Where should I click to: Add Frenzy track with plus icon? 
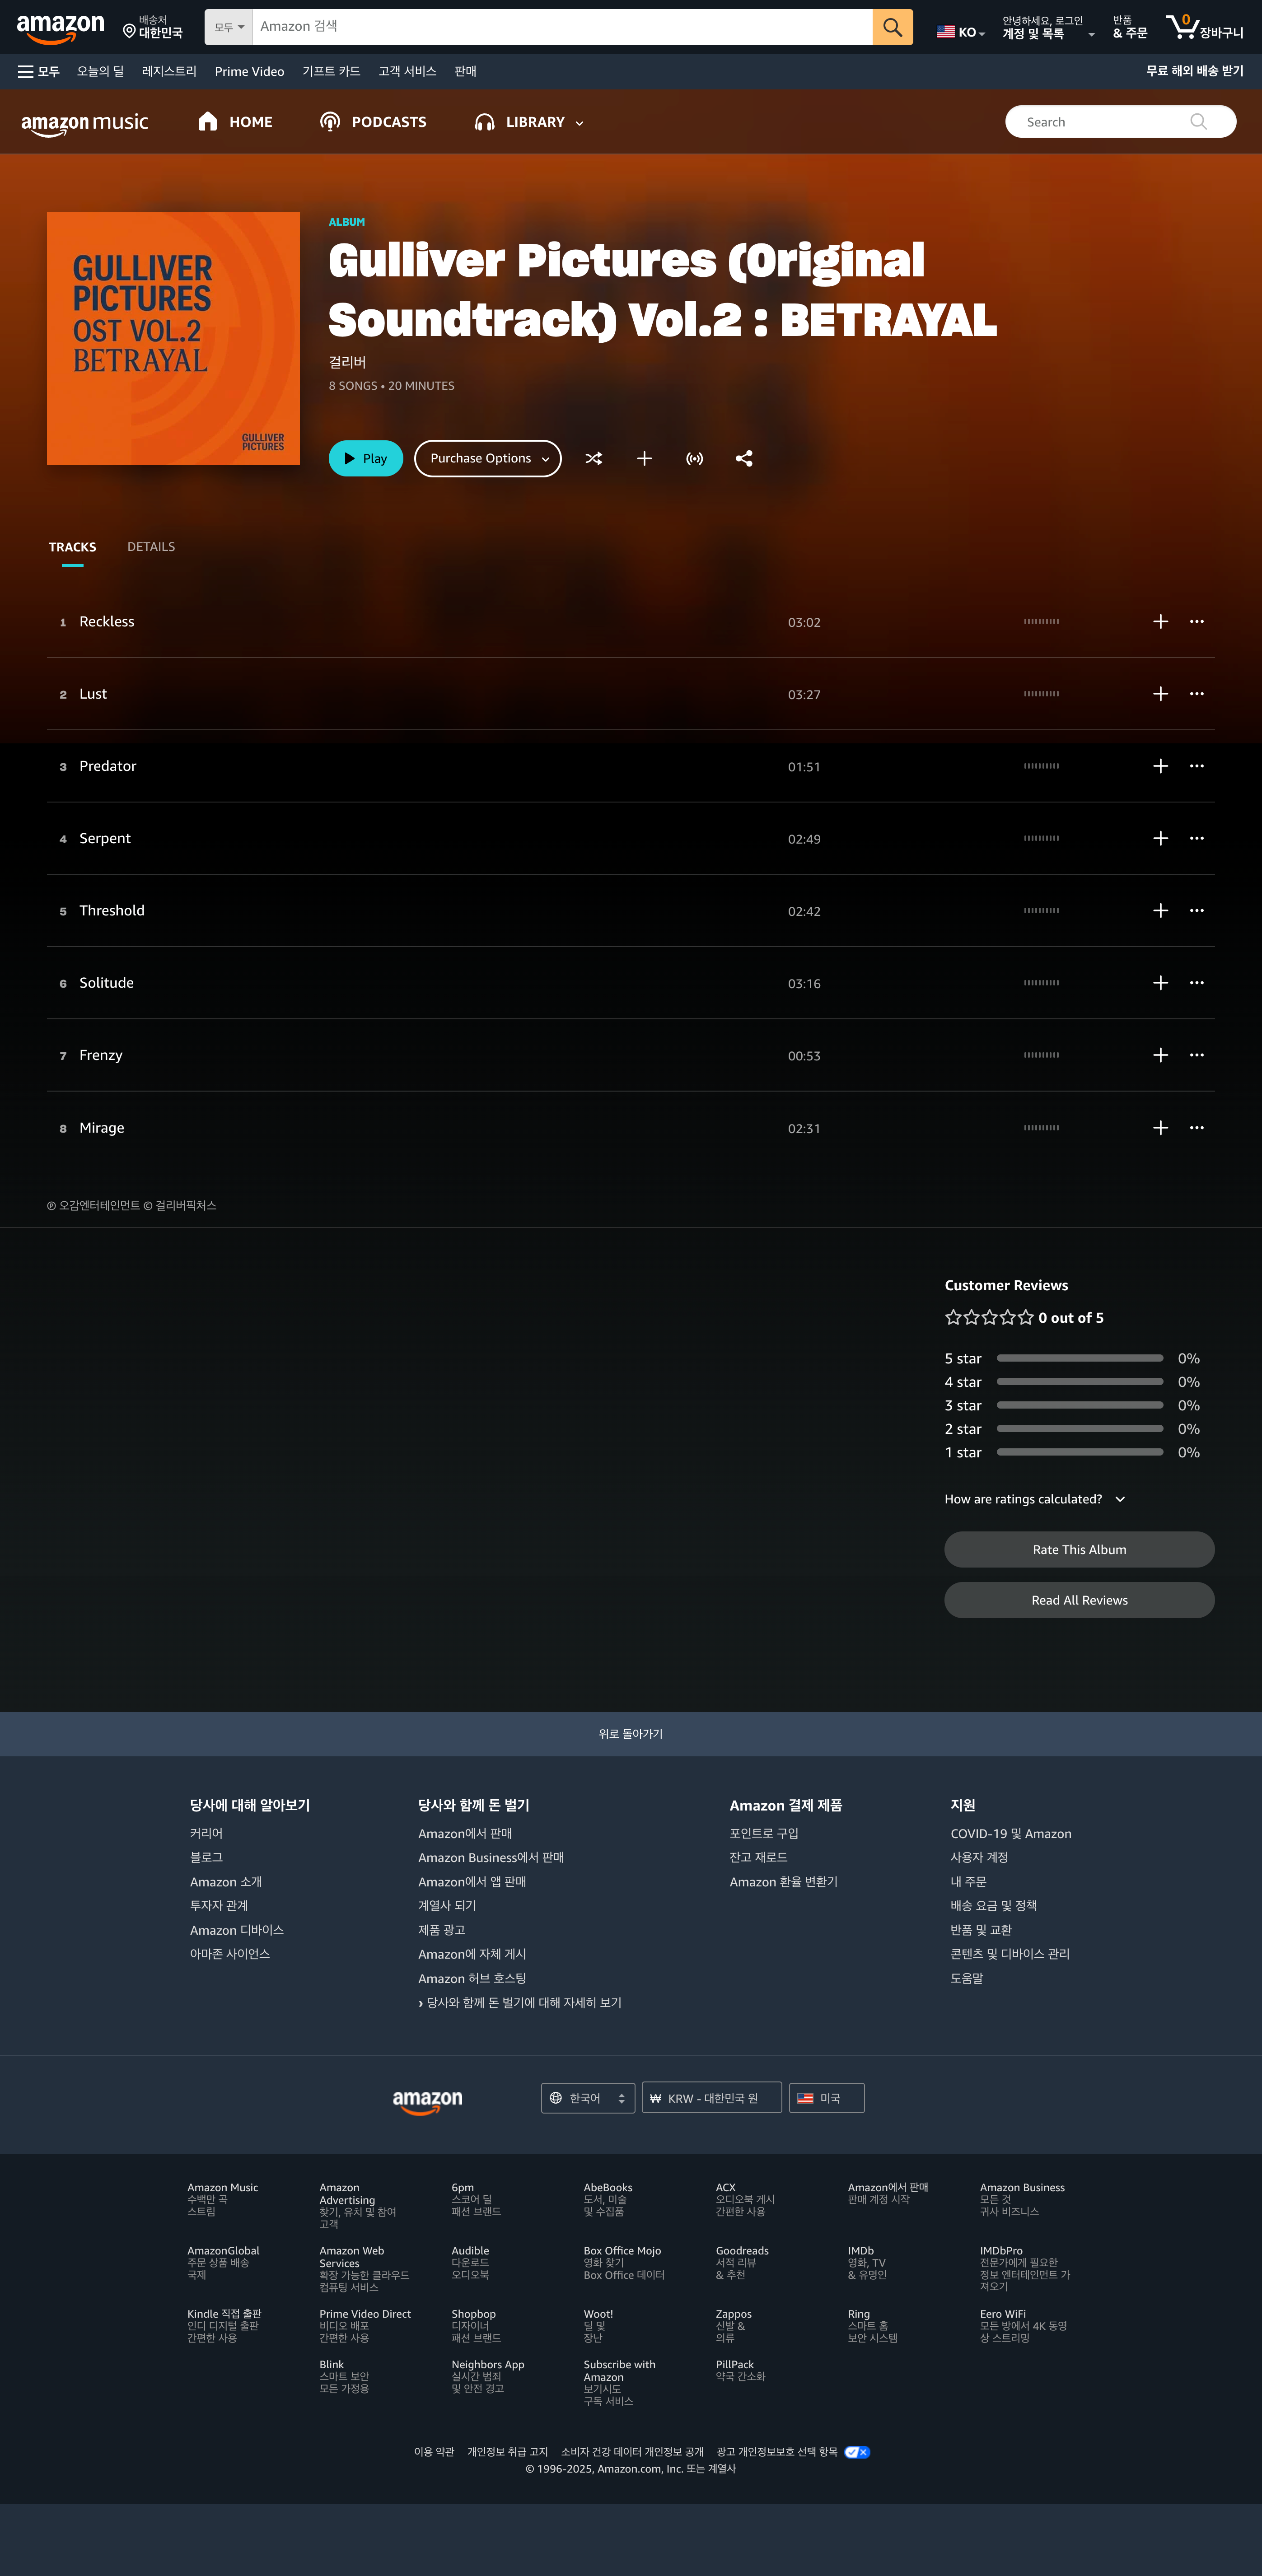pyautogui.click(x=1160, y=1055)
